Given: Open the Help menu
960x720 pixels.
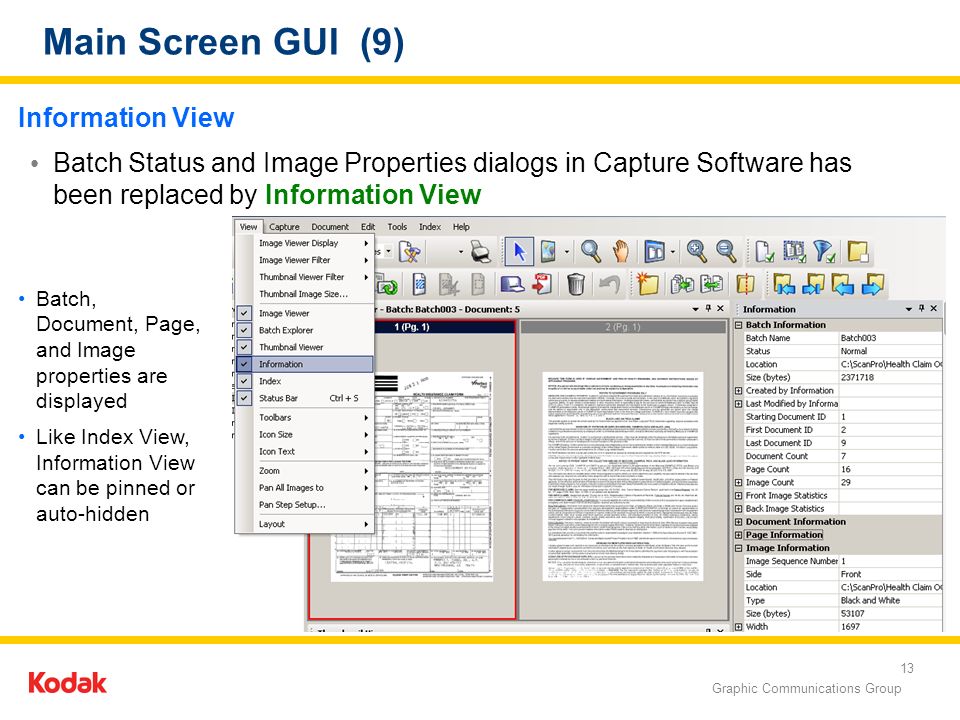Looking at the screenshot, I should pyautogui.click(x=461, y=227).
